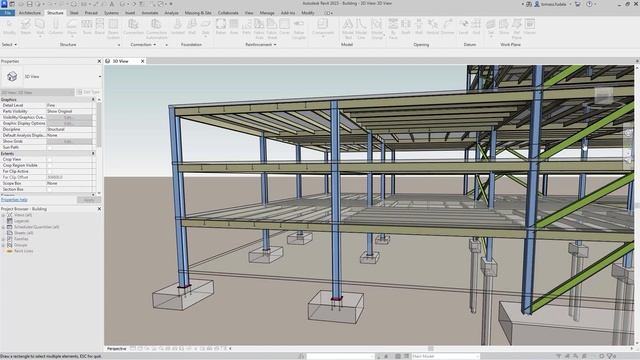This screenshot has width=640, height=360.
Task: Toggle the Crop View checkbox
Action: pos(49,160)
